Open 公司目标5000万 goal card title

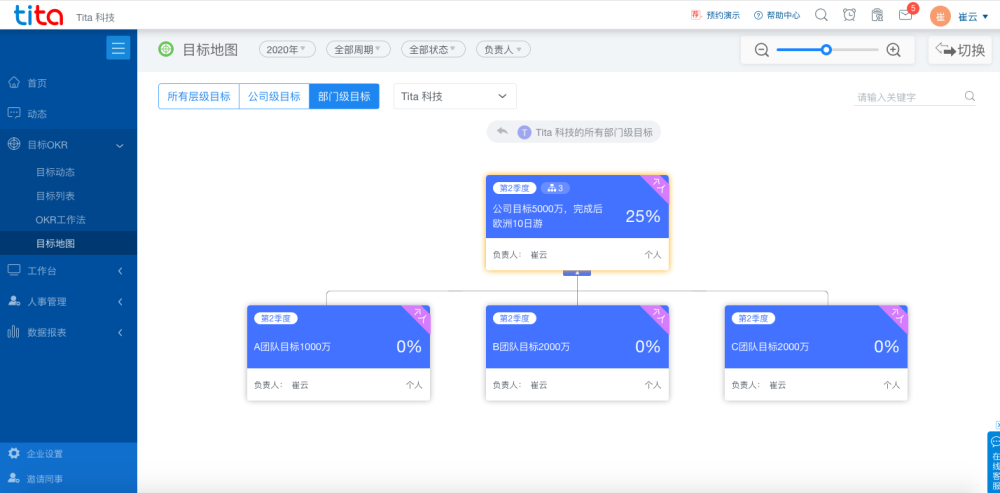[x=548, y=216]
